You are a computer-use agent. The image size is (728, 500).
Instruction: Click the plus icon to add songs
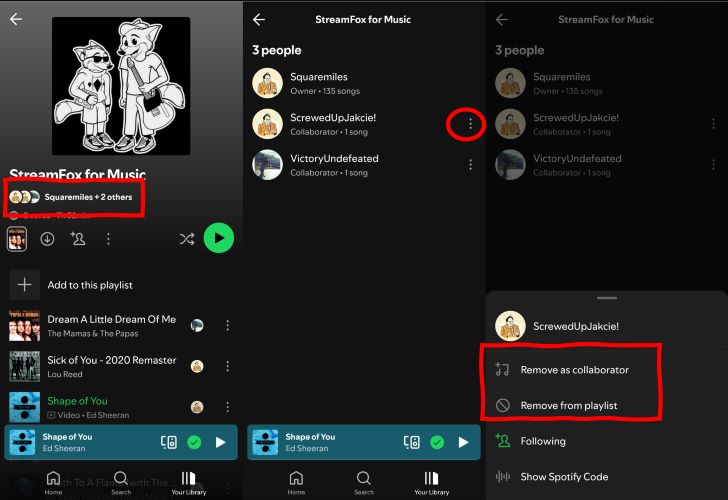click(x=25, y=285)
